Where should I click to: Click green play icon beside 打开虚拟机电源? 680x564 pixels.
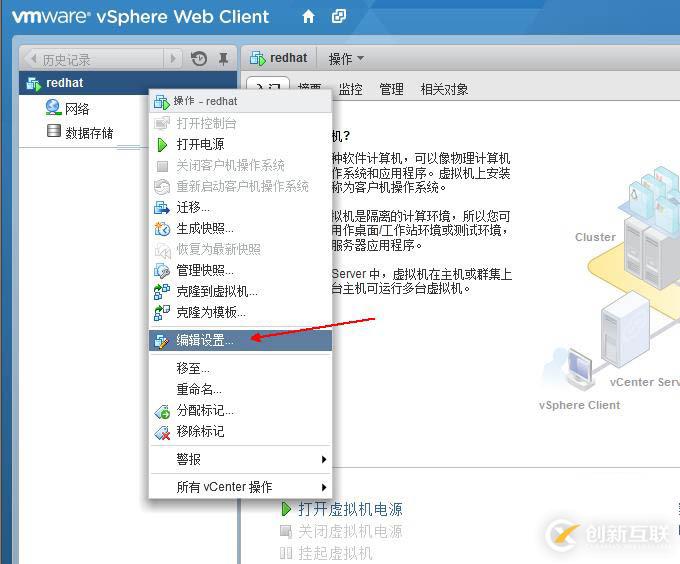(x=286, y=509)
